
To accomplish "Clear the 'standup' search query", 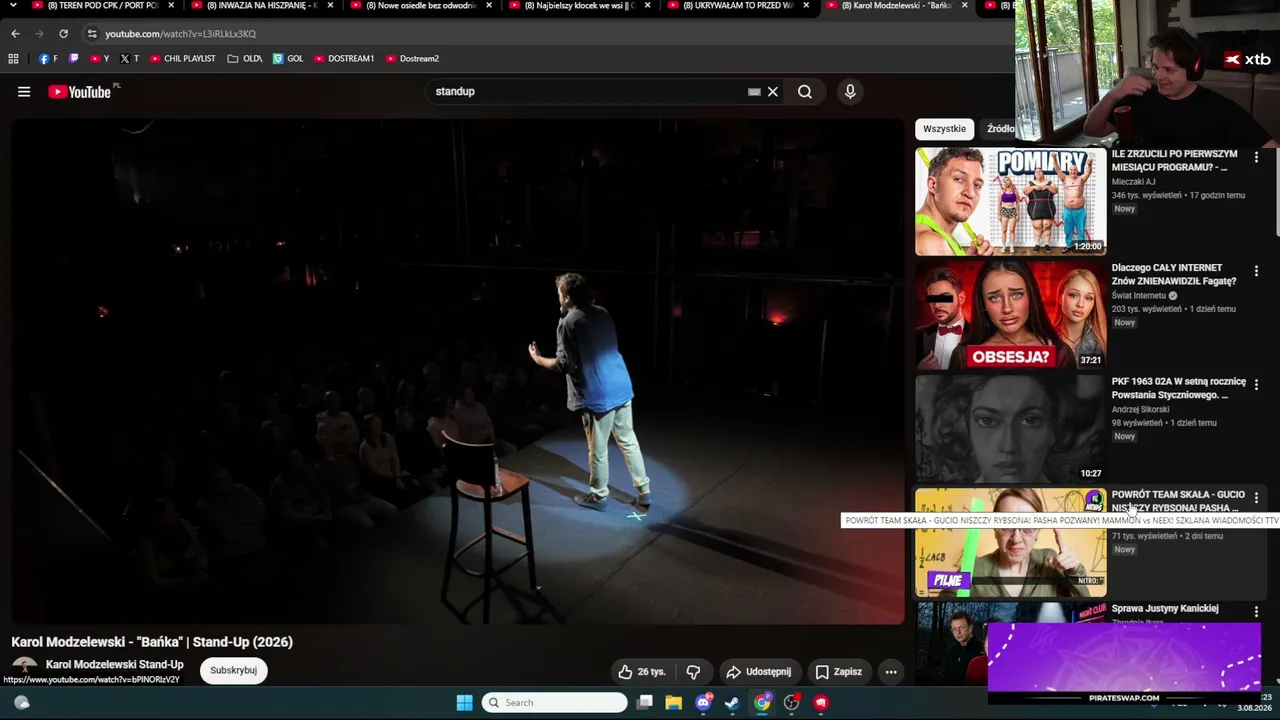I will click(x=773, y=92).
